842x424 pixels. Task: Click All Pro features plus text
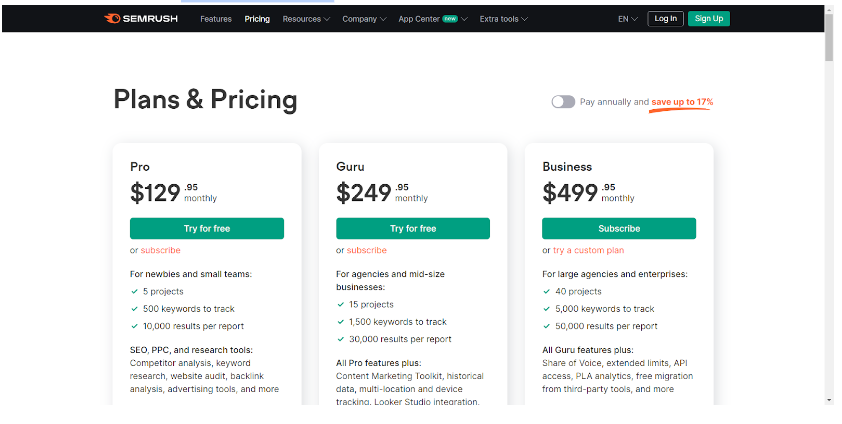pyautogui.click(x=379, y=363)
